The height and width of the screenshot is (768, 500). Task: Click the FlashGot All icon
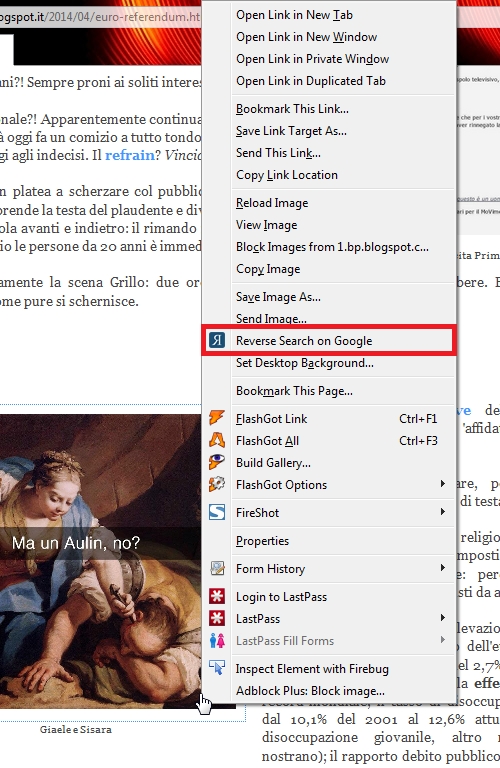pyautogui.click(x=217, y=440)
